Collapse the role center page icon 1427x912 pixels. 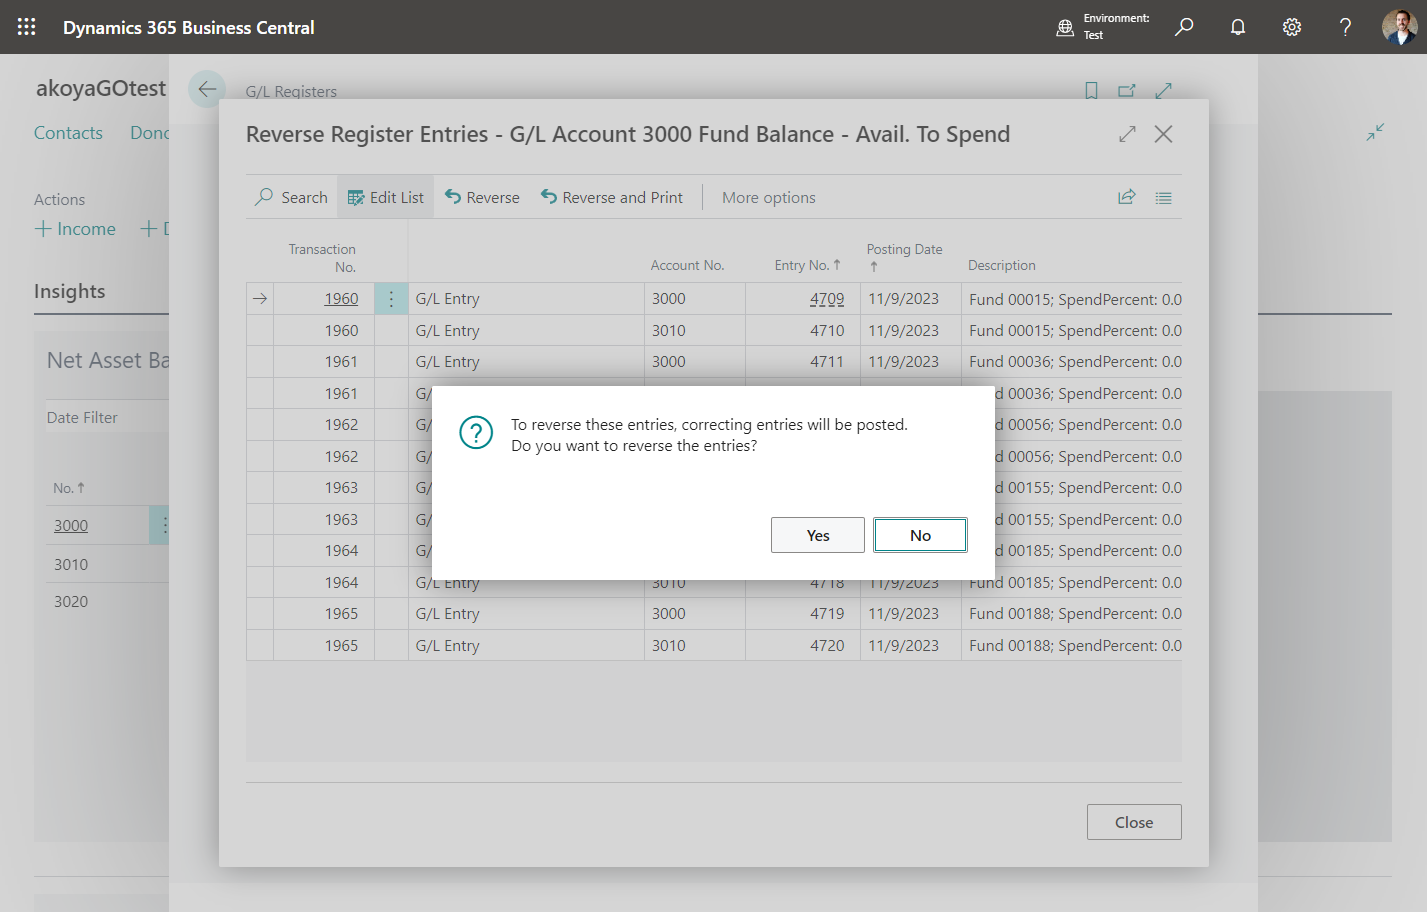pyautogui.click(x=1375, y=132)
